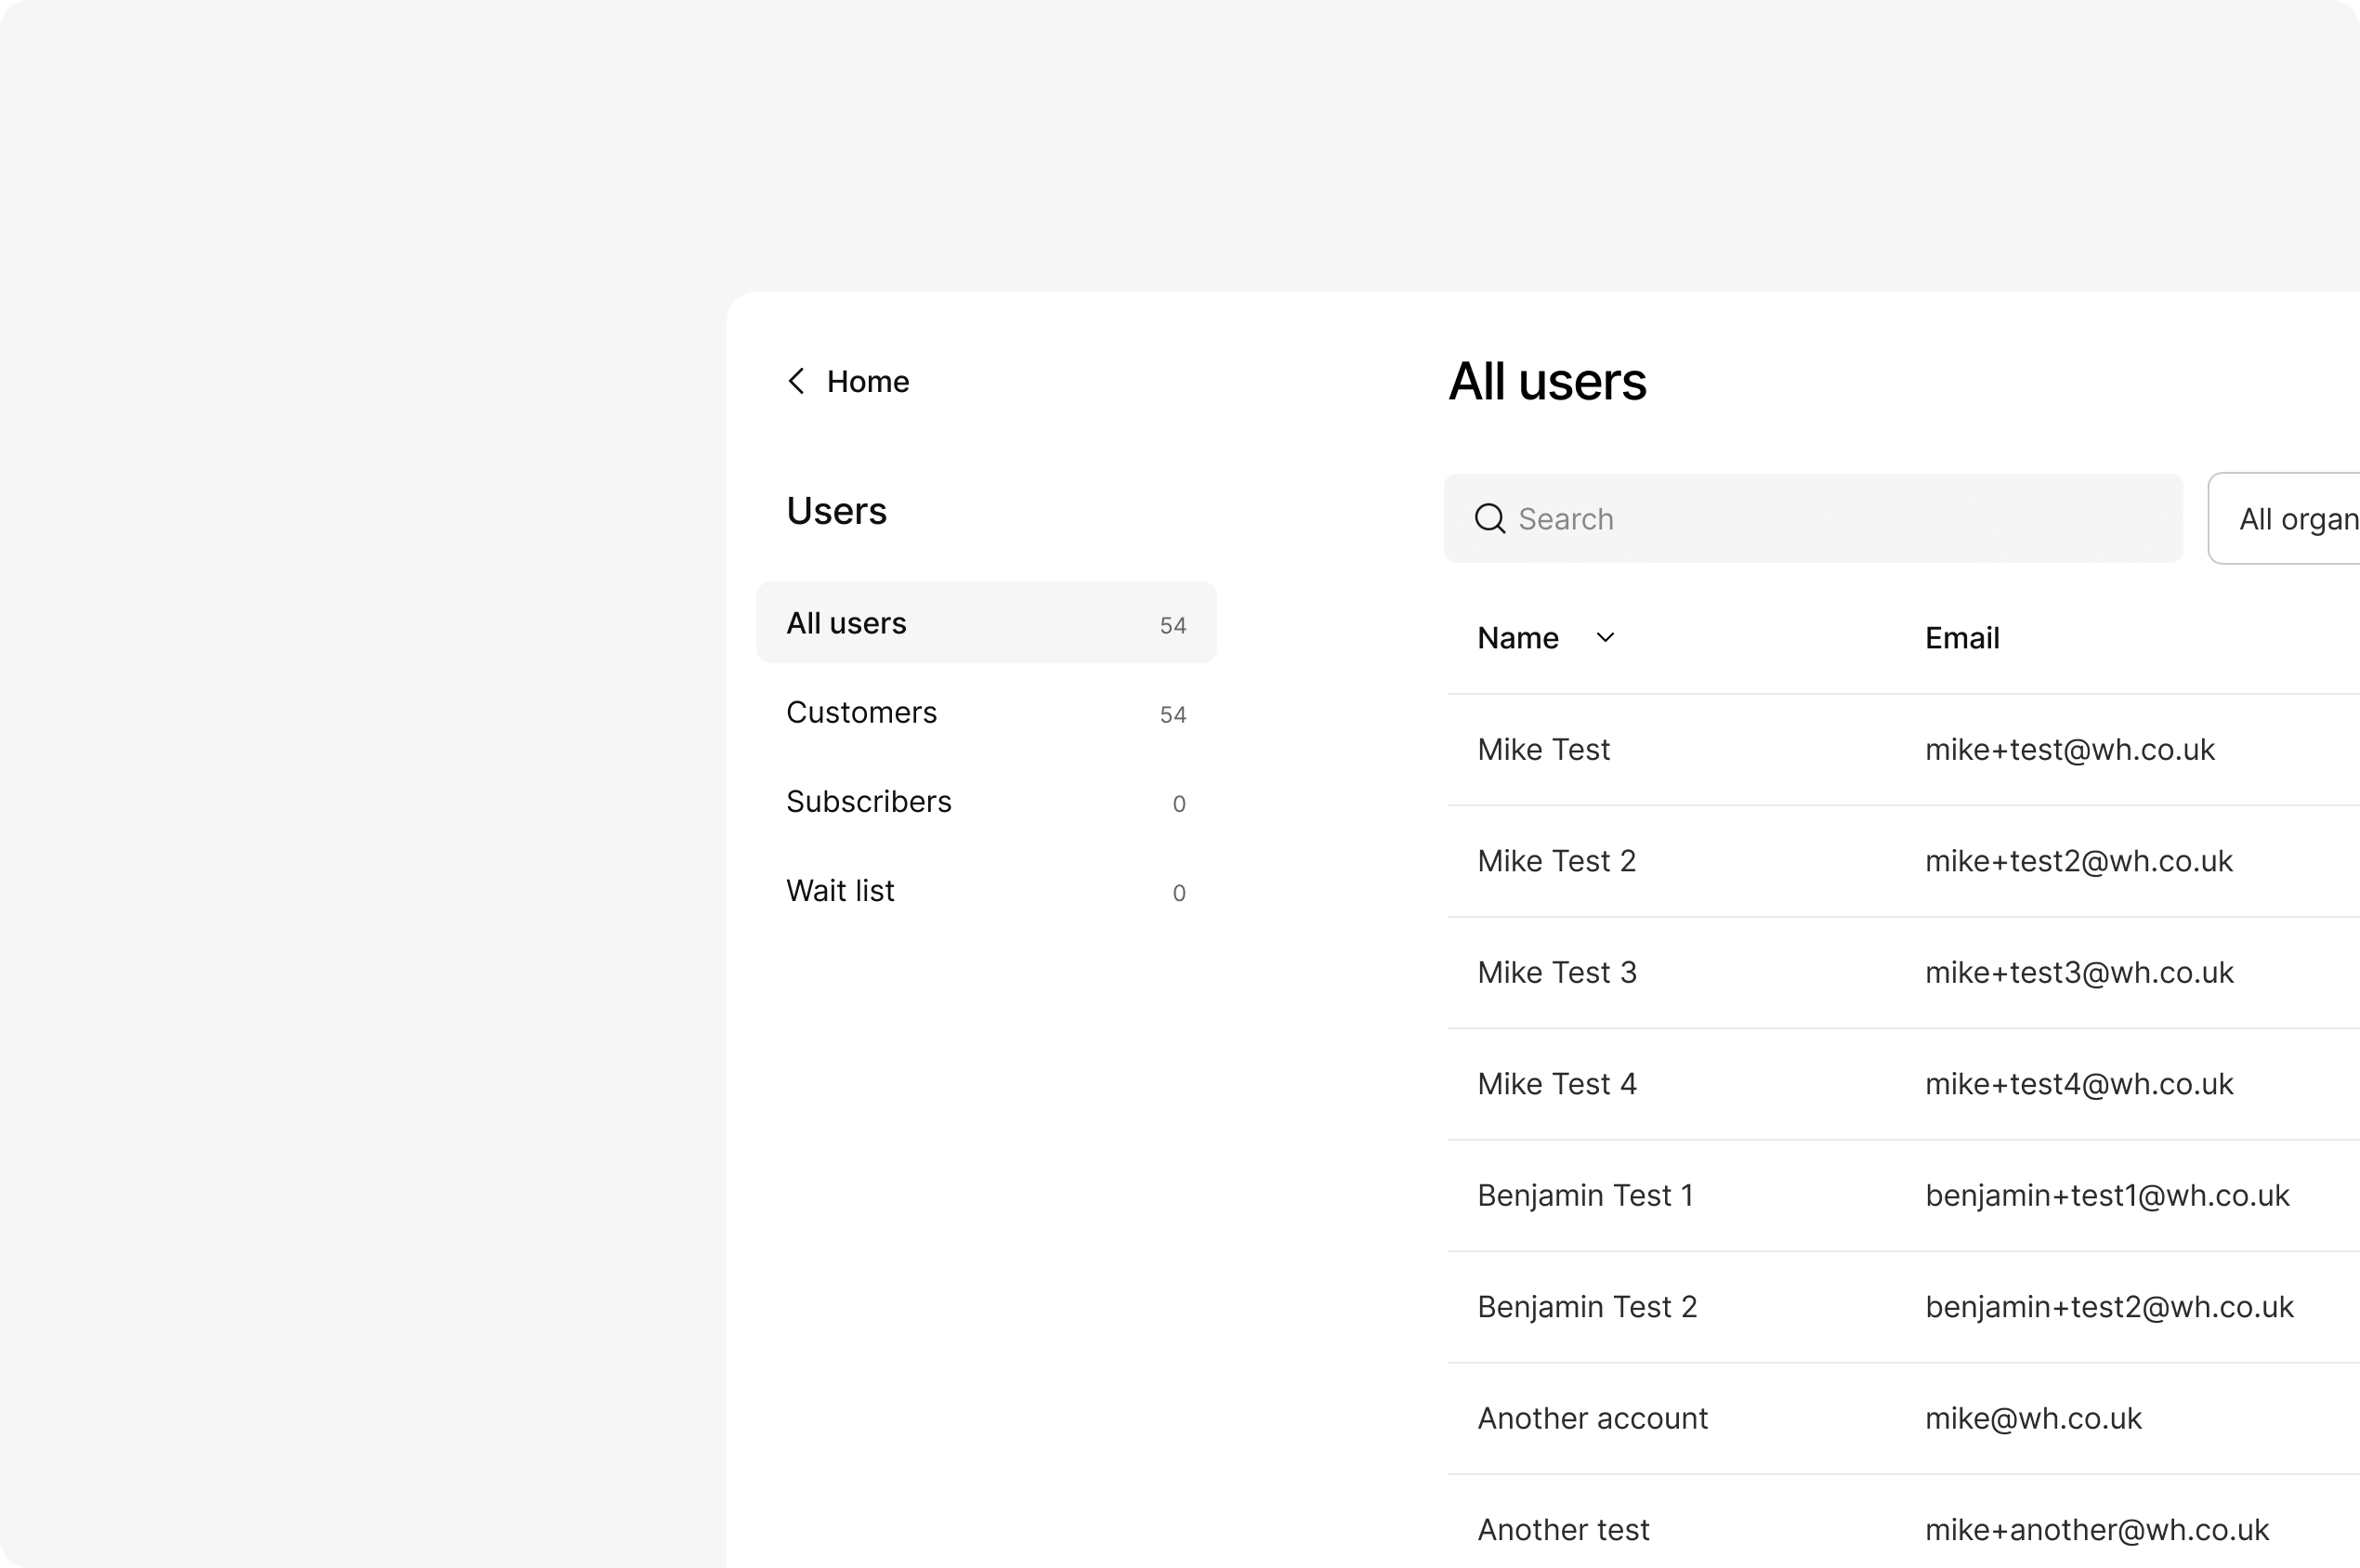Click the benjamin+test2@wh.co.uk email

(2108, 1307)
